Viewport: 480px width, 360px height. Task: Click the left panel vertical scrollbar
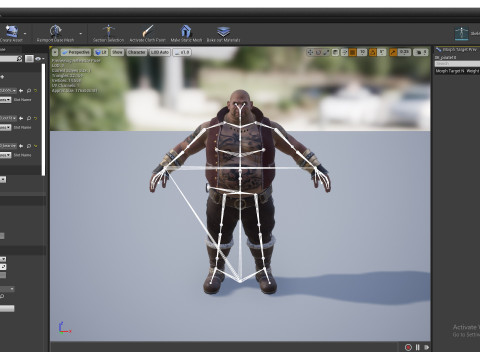[43, 119]
